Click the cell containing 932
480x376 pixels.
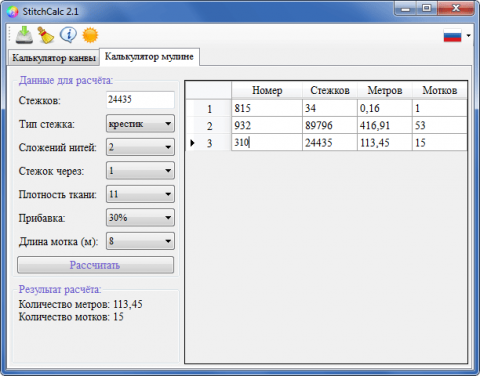(x=267, y=126)
